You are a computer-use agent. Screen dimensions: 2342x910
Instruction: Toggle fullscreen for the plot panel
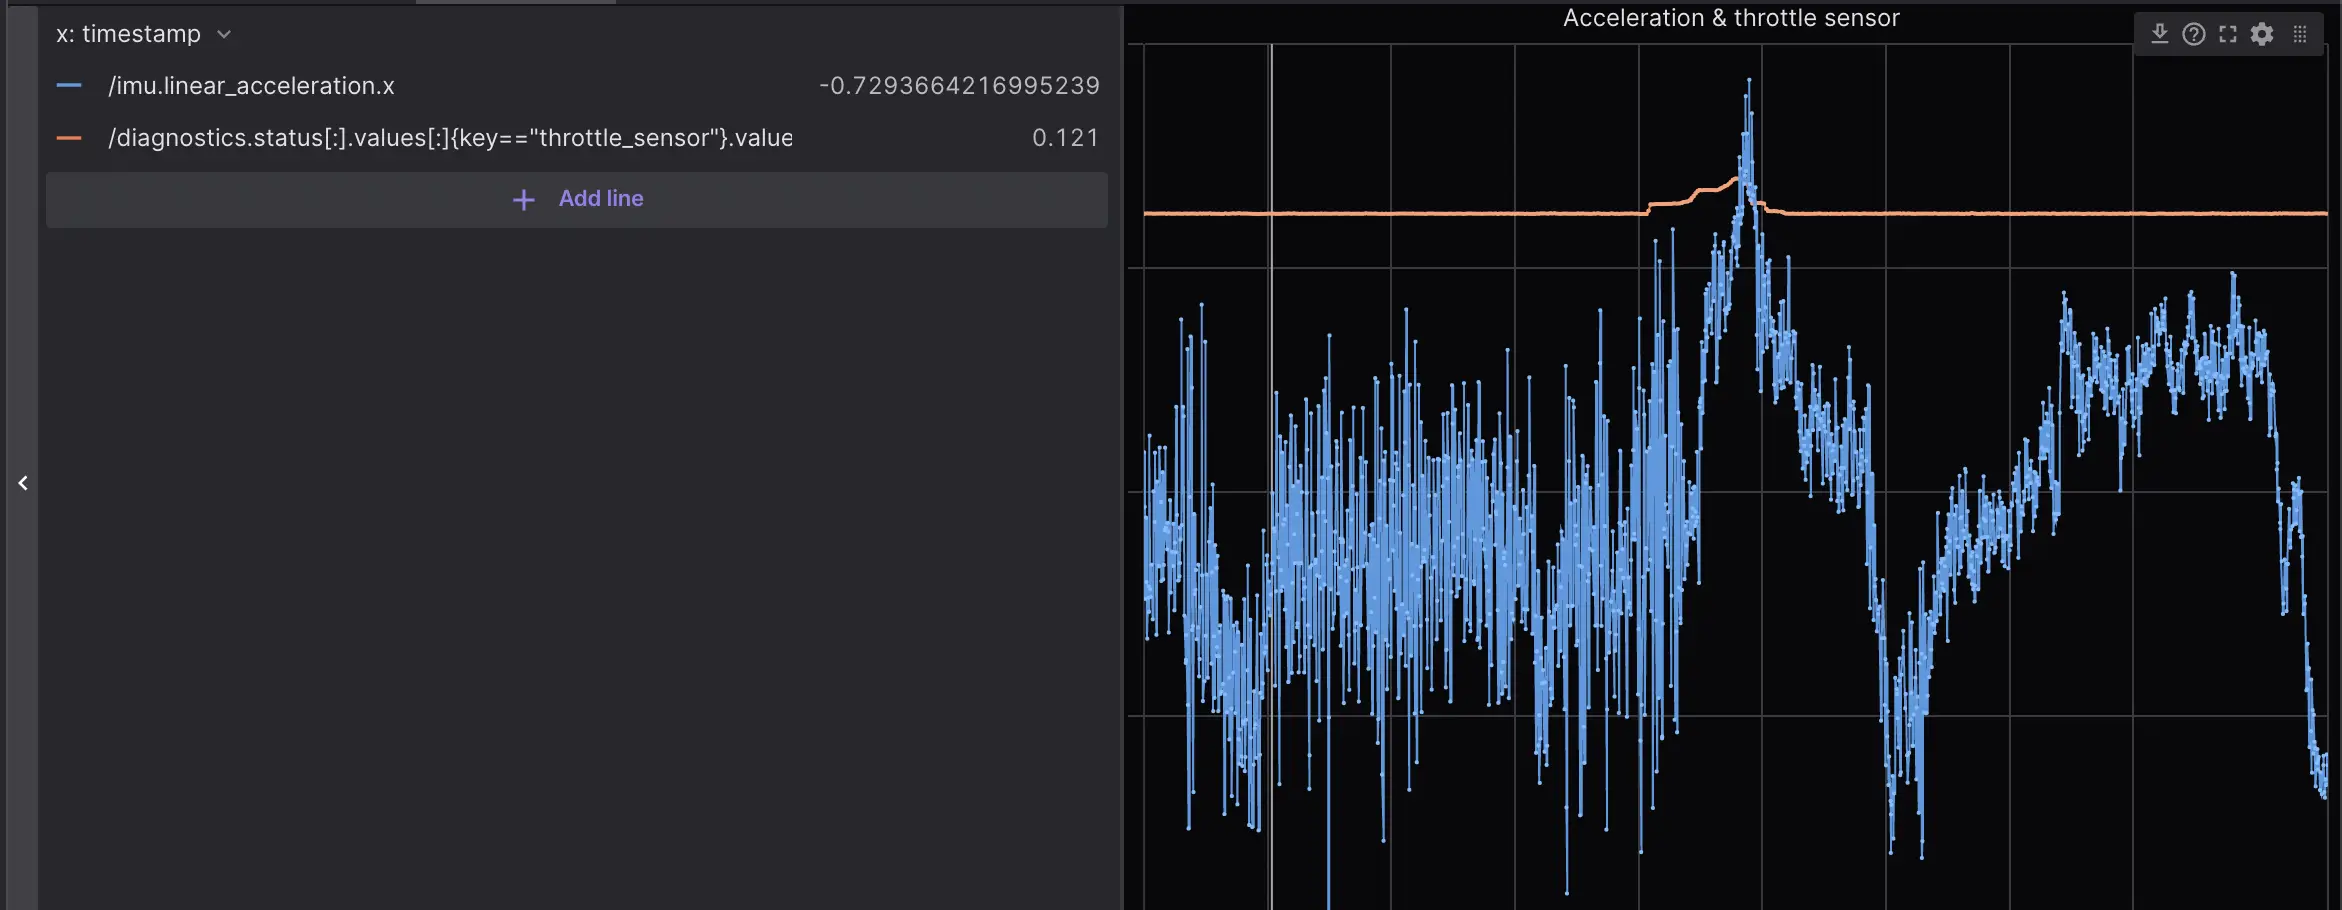pos(2227,34)
